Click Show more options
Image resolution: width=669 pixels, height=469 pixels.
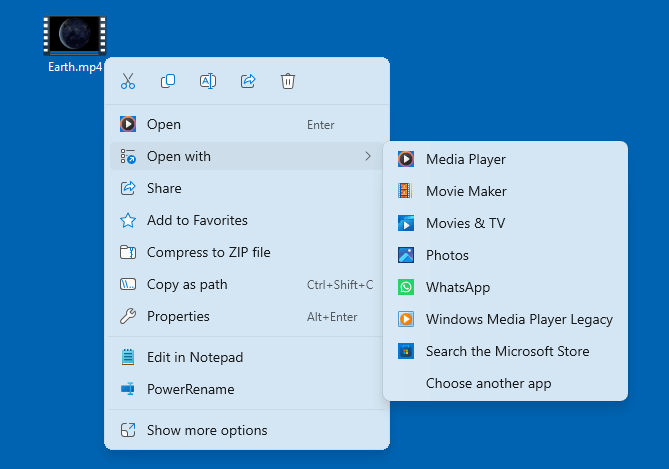(x=247, y=430)
